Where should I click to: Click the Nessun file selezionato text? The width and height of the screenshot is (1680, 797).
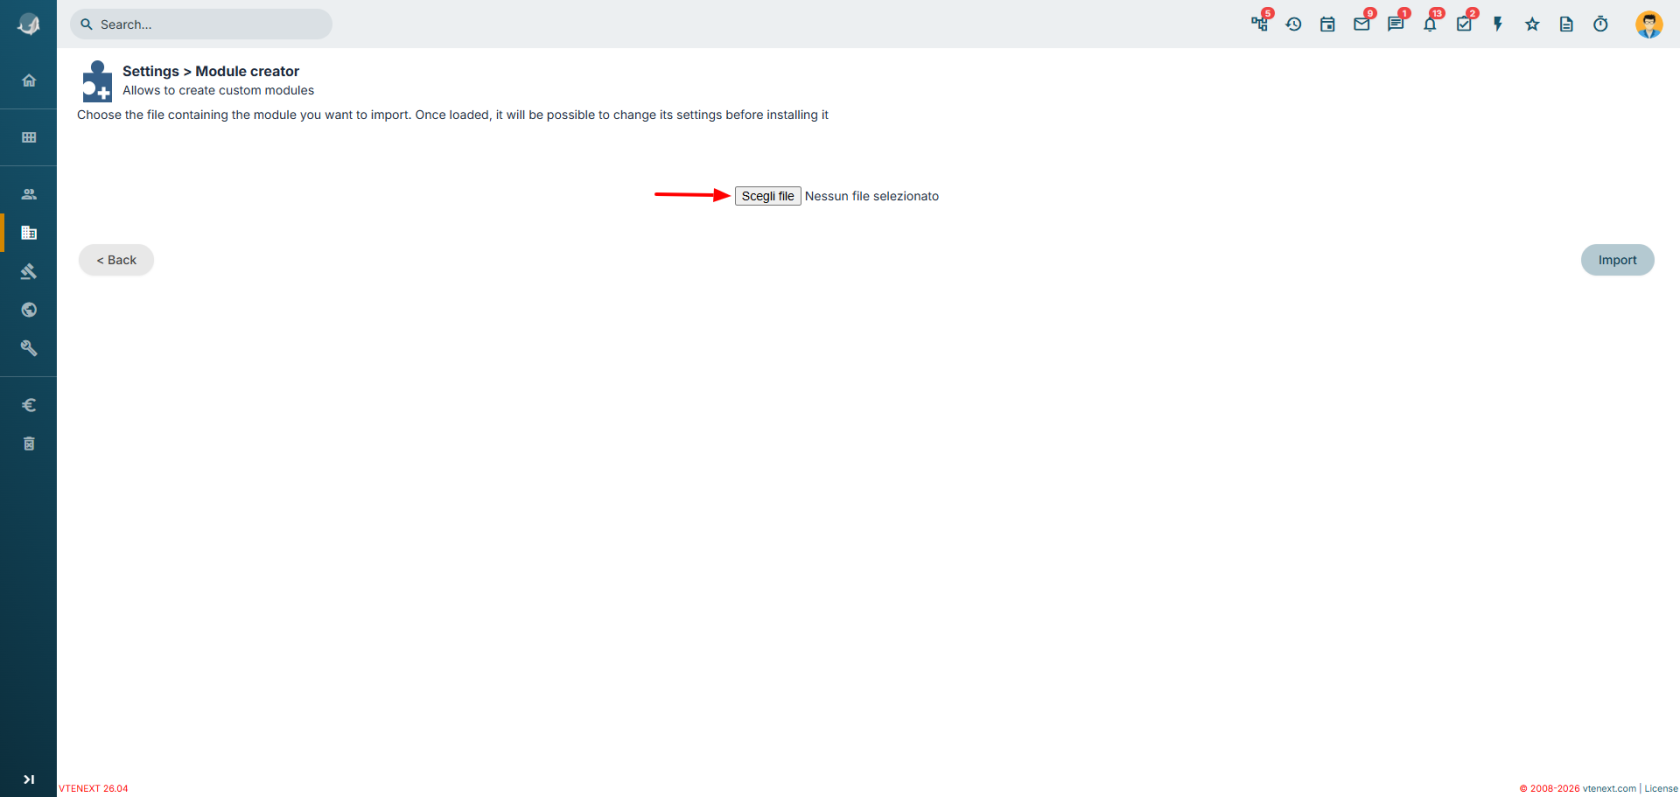(x=872, y=196)
